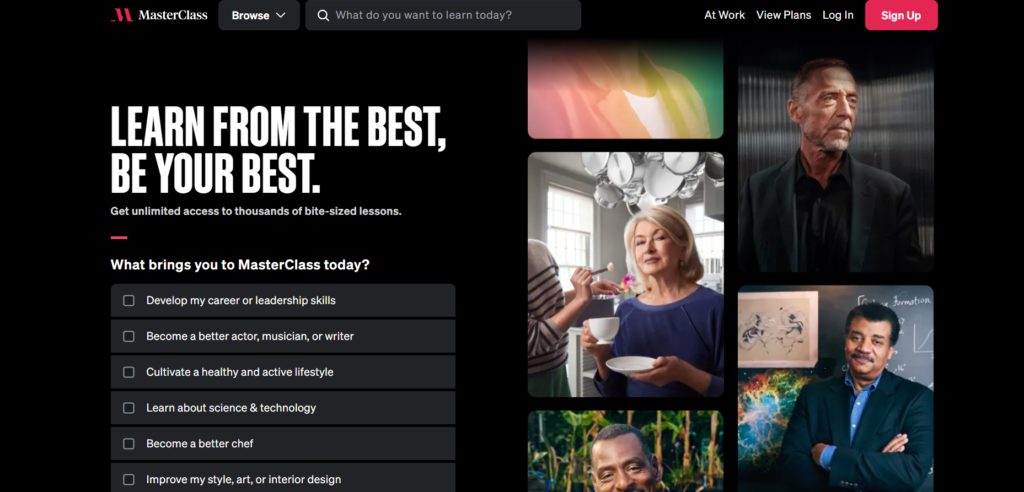Open the astrophysicist by chalkboard thumbnail
Screen dimensions: 1024x492
pyautogui.click(x=836, y=389)
